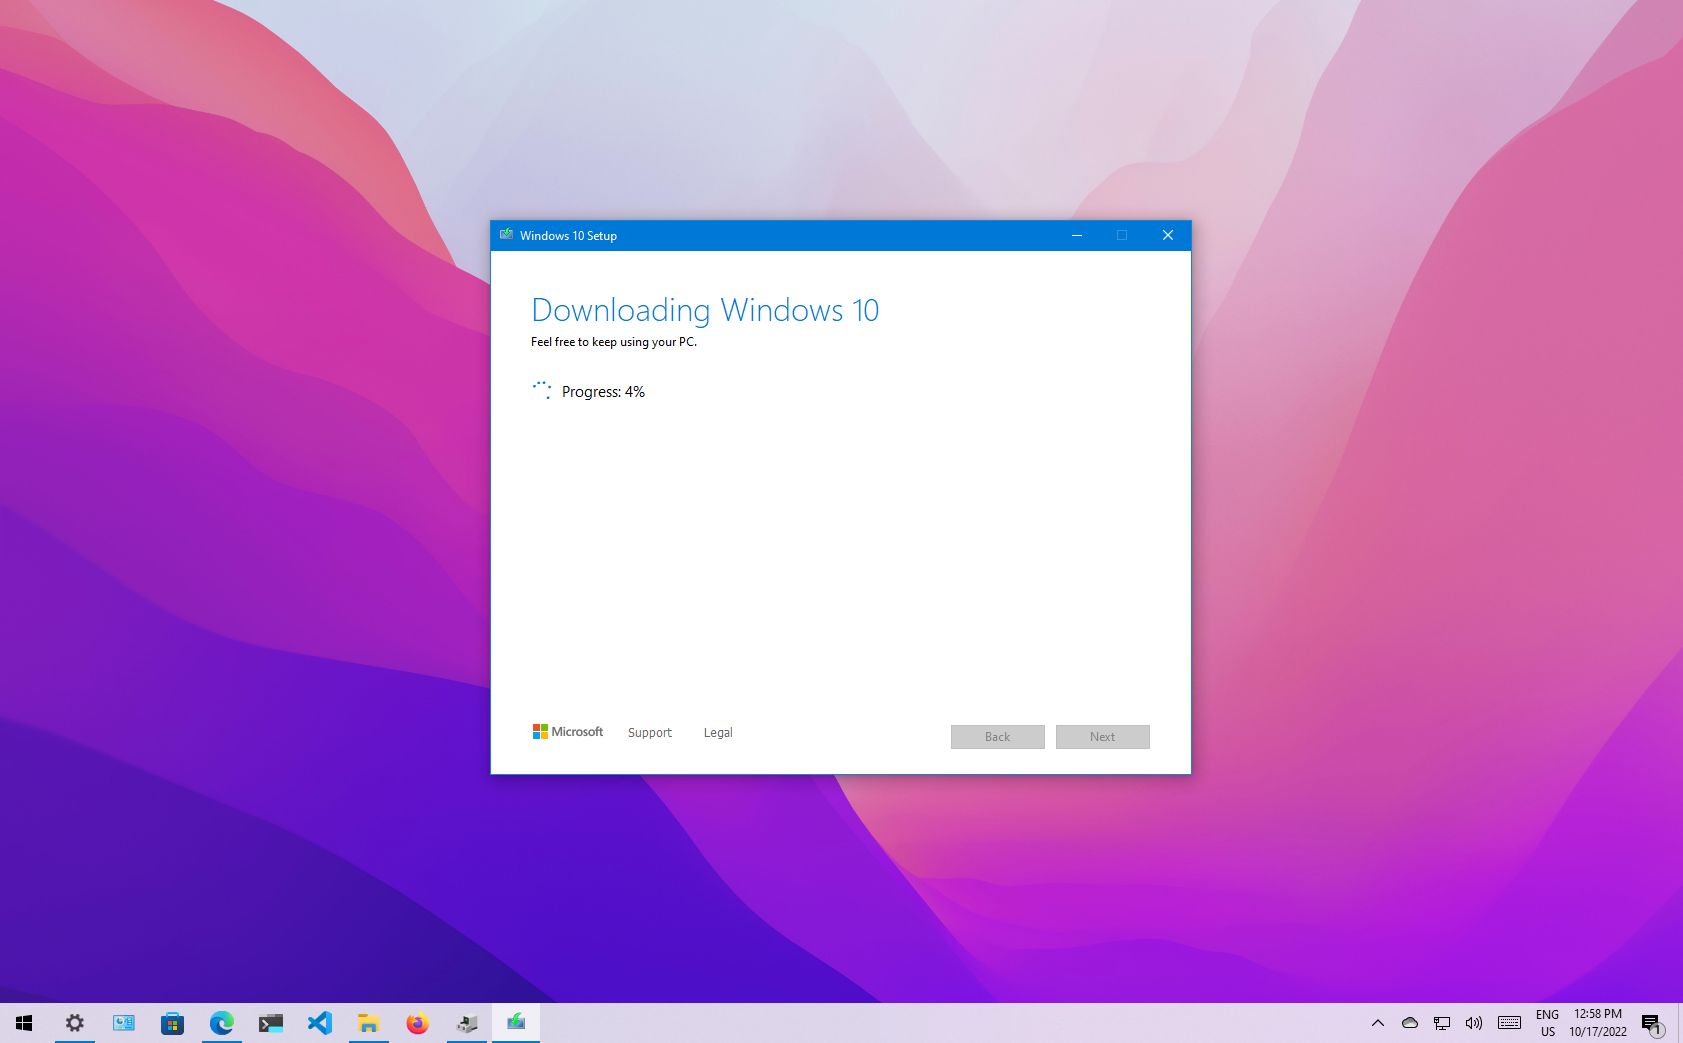1683x1043 pixels.
Task: Click the Progress 4% download spinner
Action: pyautogui.click(x=543, y=391)
